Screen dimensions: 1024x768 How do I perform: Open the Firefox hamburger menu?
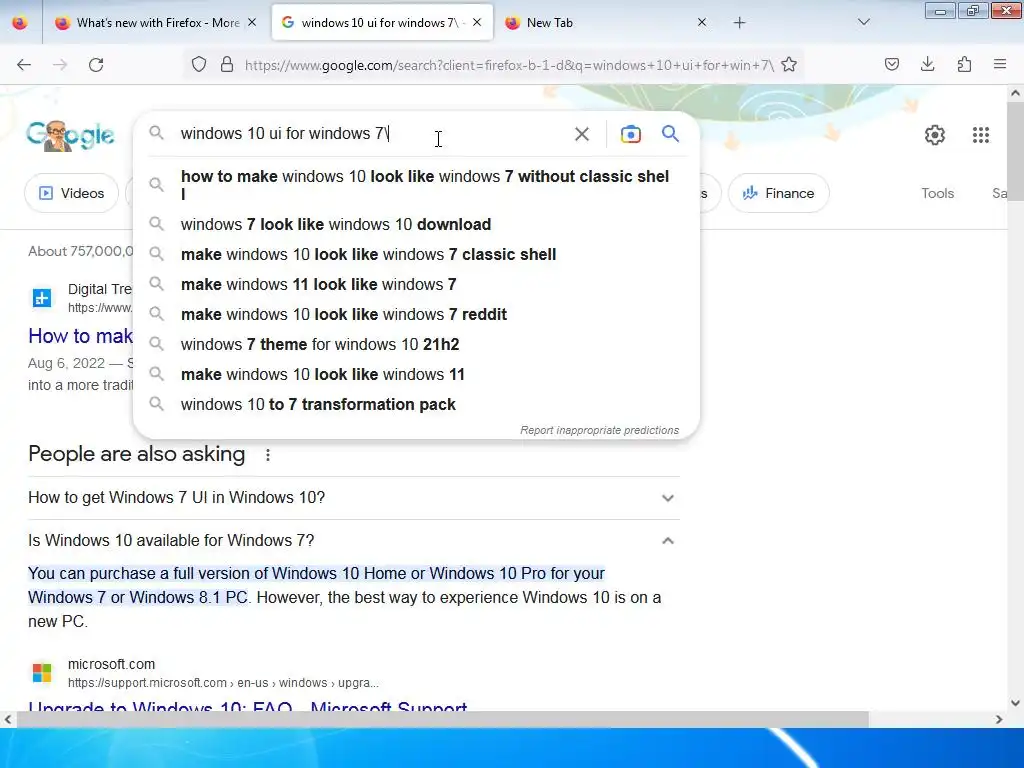(x=1000, y=64)
